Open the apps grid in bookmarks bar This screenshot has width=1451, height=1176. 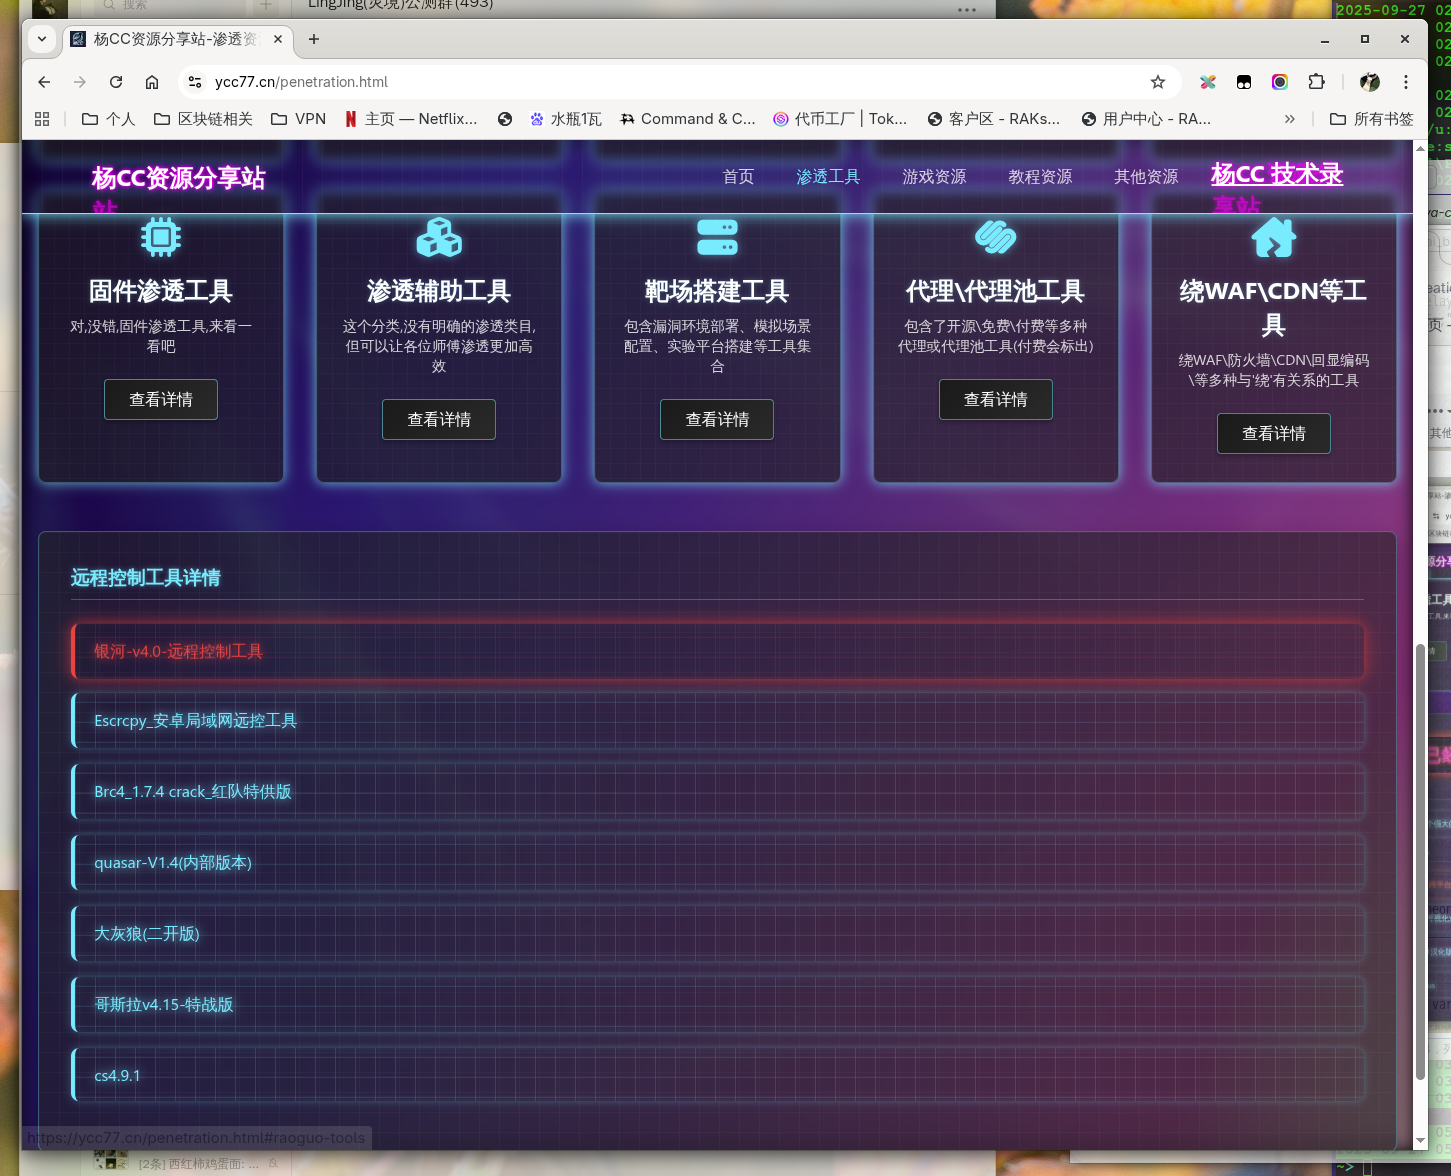[x=42, y=119]
